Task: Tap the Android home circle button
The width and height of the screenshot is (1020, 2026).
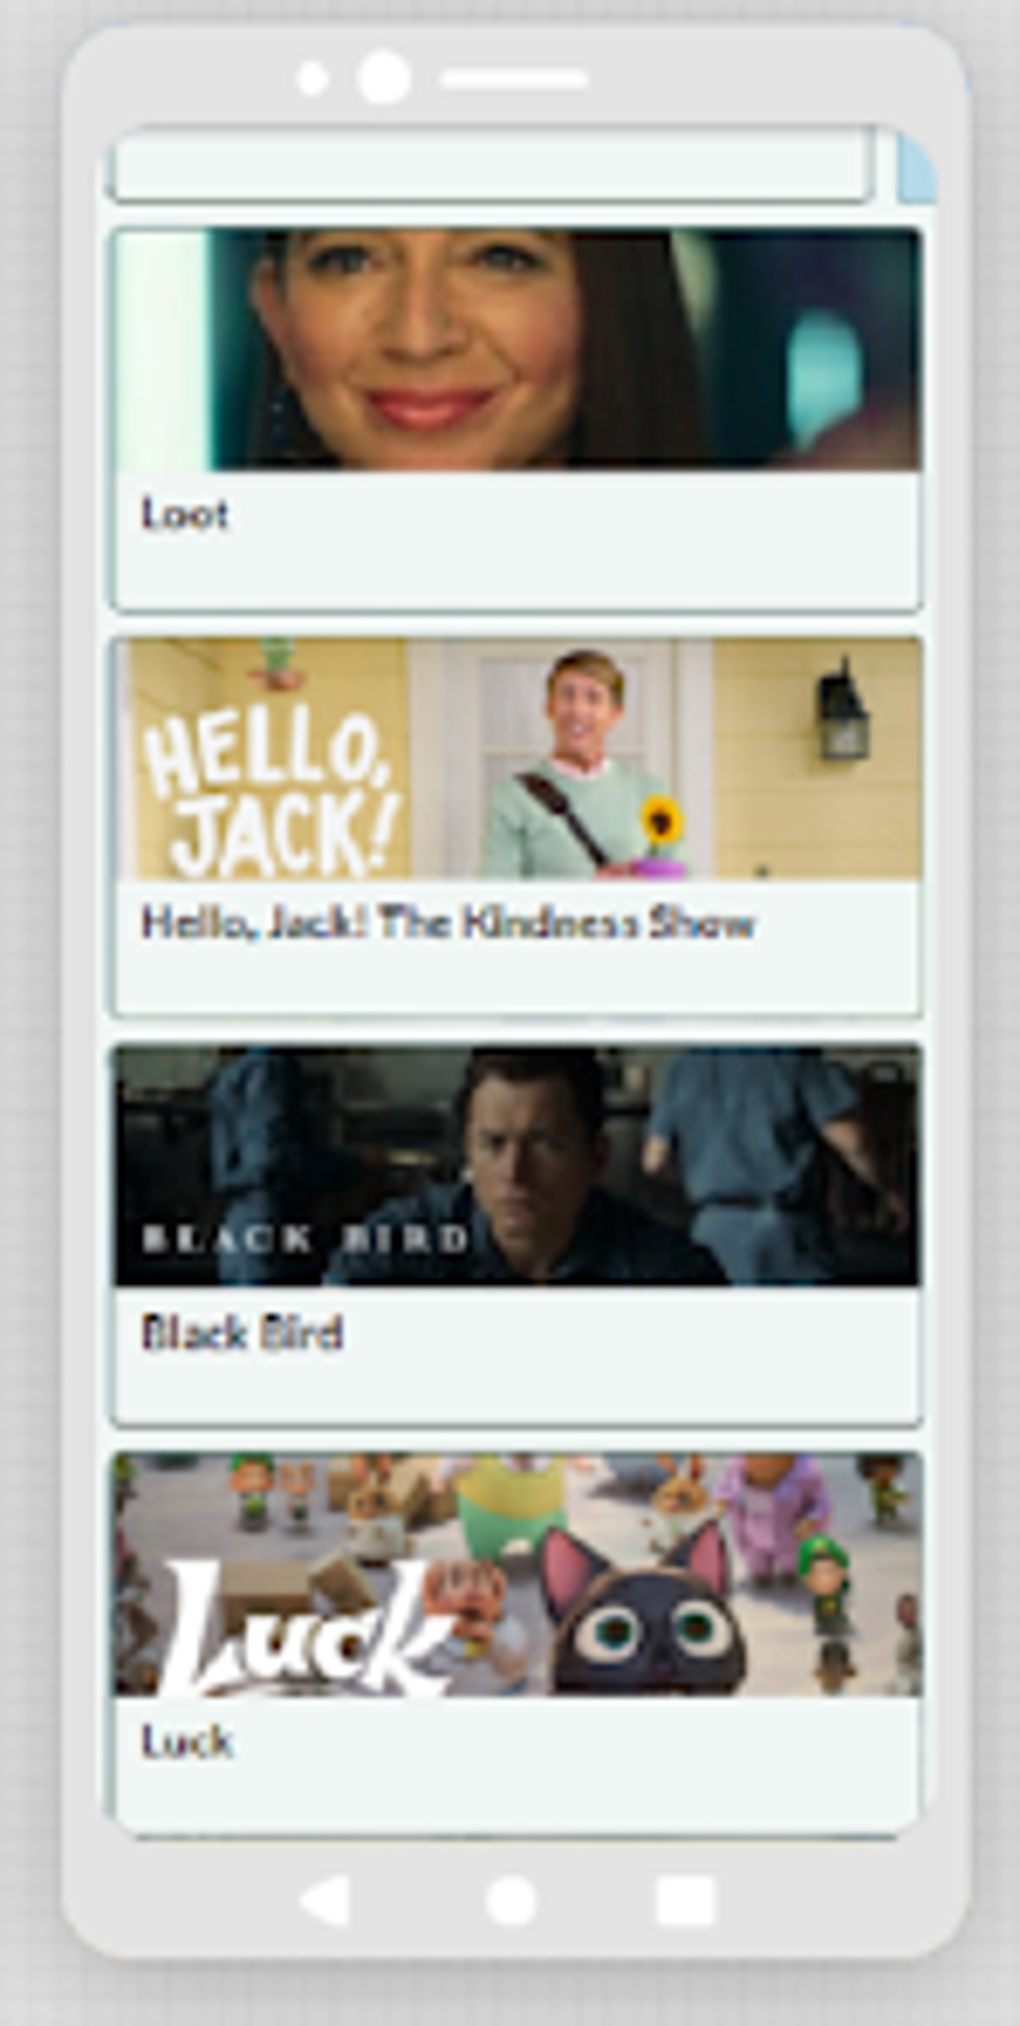Action: coord(511,1899)
